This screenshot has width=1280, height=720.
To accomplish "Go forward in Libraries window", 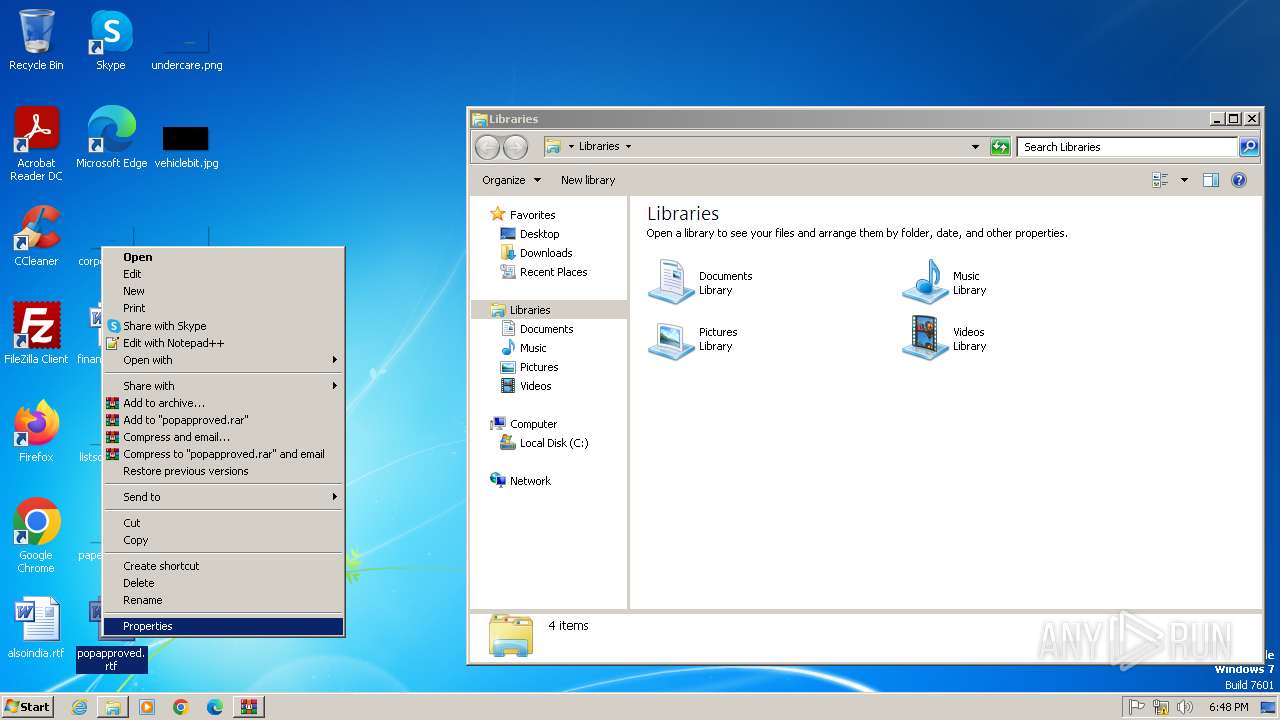I will [515, 147].
